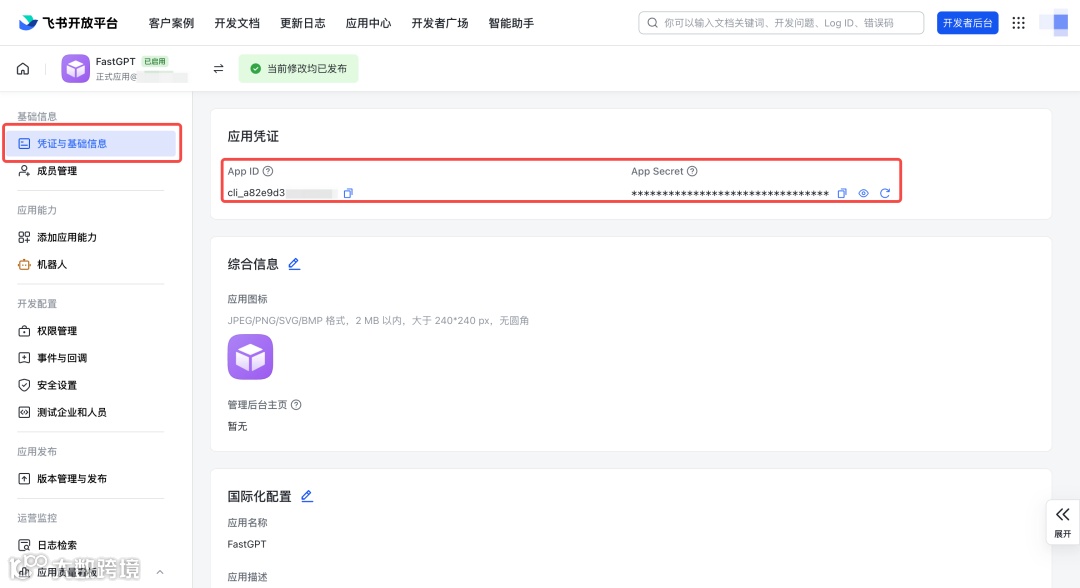This screenshot has height=588, width=1080.
Task: Click the 管理后台主页 help question icon
Action: 296,405
